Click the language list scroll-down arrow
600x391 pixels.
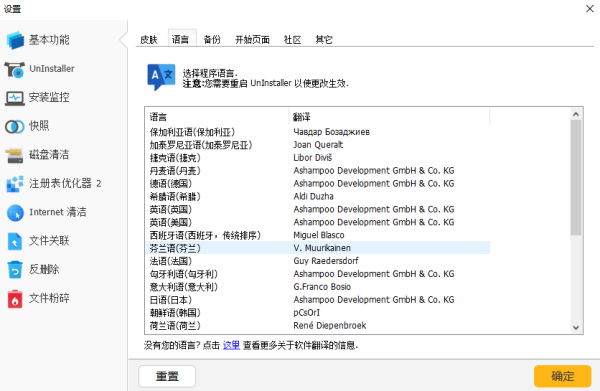coord(576,327)
